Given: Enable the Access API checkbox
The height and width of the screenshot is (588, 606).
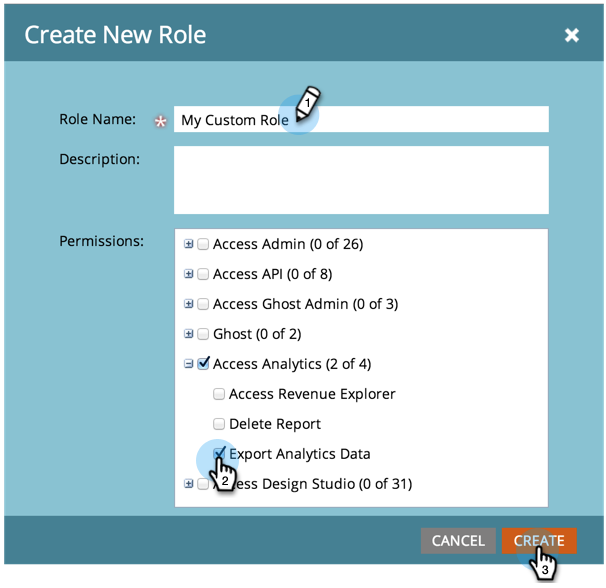Looking at the screenshot, I should (x=203, y=274).
